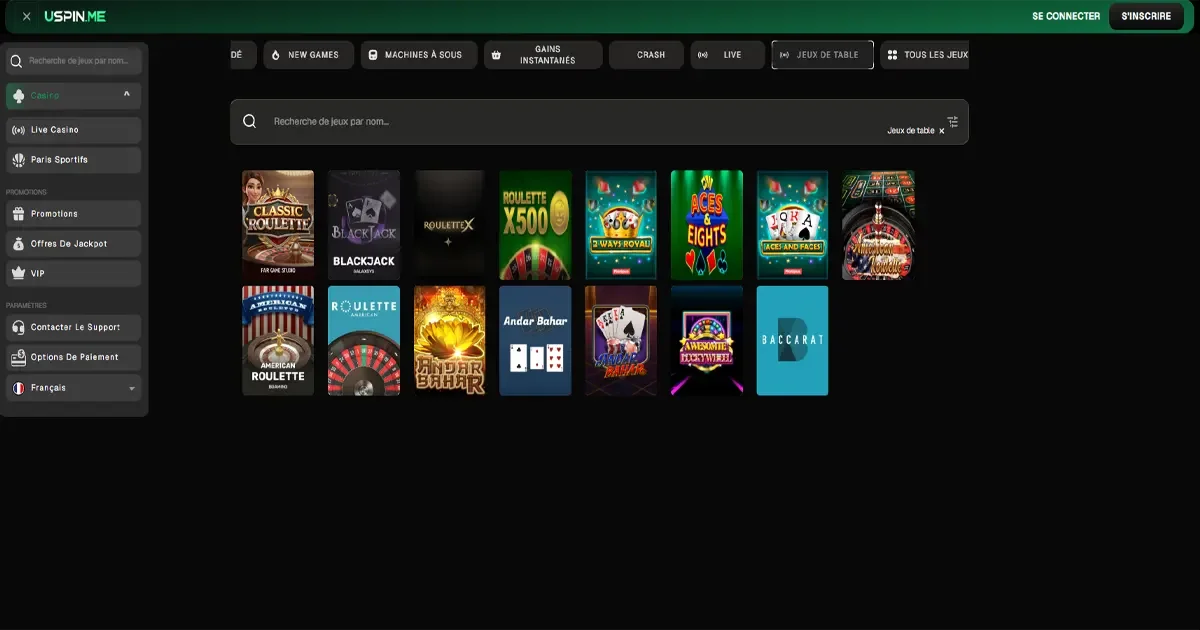This screenshot has height=630, width=1200.
Task: Select the TOUS LES JEUX tab
Action: (925, 55)
